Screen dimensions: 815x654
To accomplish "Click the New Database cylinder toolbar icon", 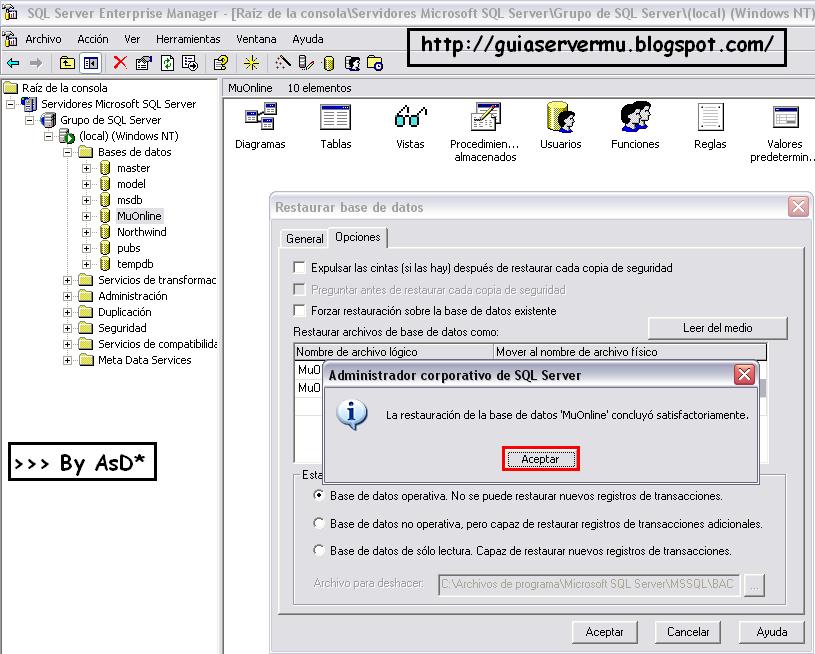I will click(x=328, y=63).
